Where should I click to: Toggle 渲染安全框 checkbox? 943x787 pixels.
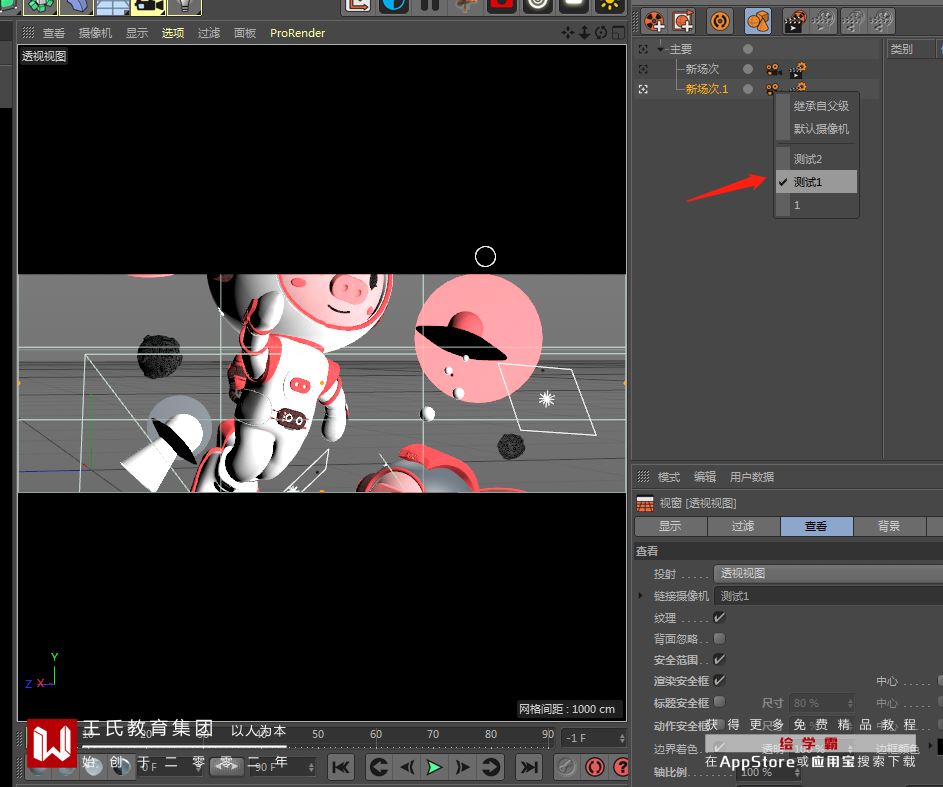click(719, 681)
